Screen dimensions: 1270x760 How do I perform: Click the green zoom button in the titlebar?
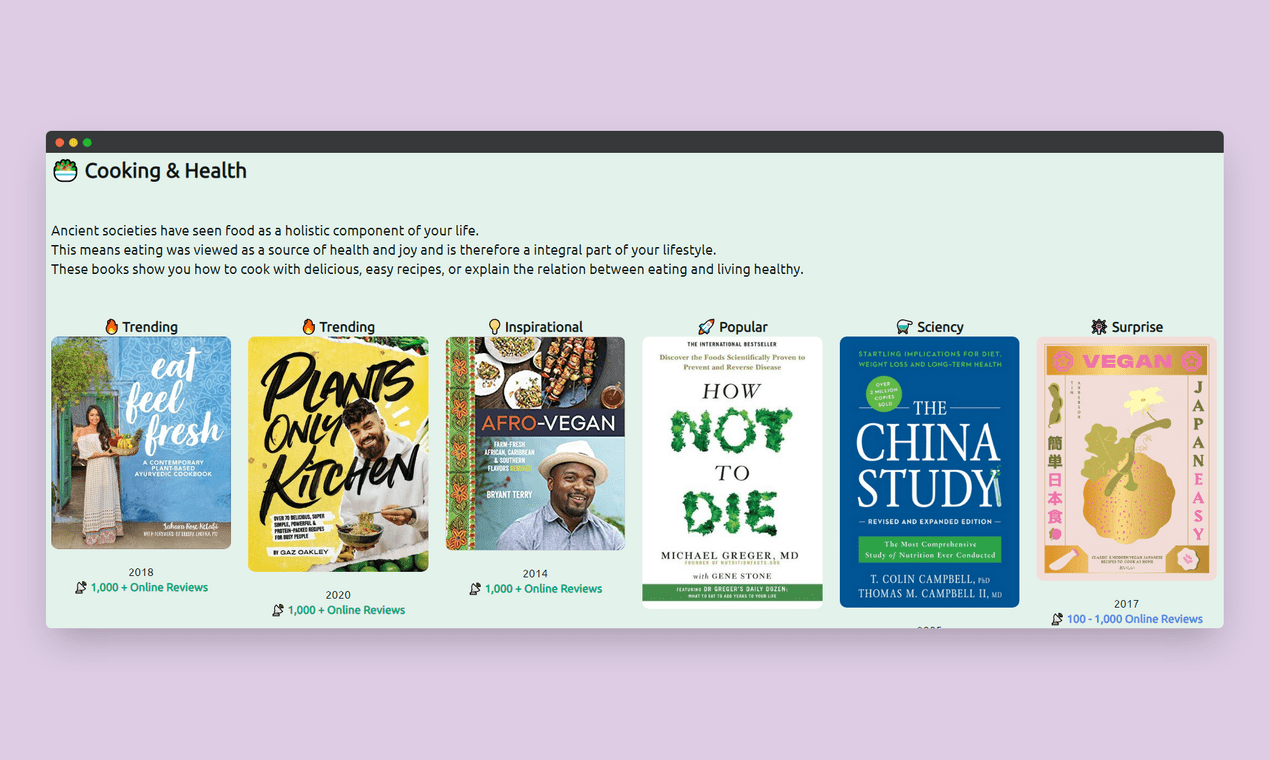tap(87, 142)
